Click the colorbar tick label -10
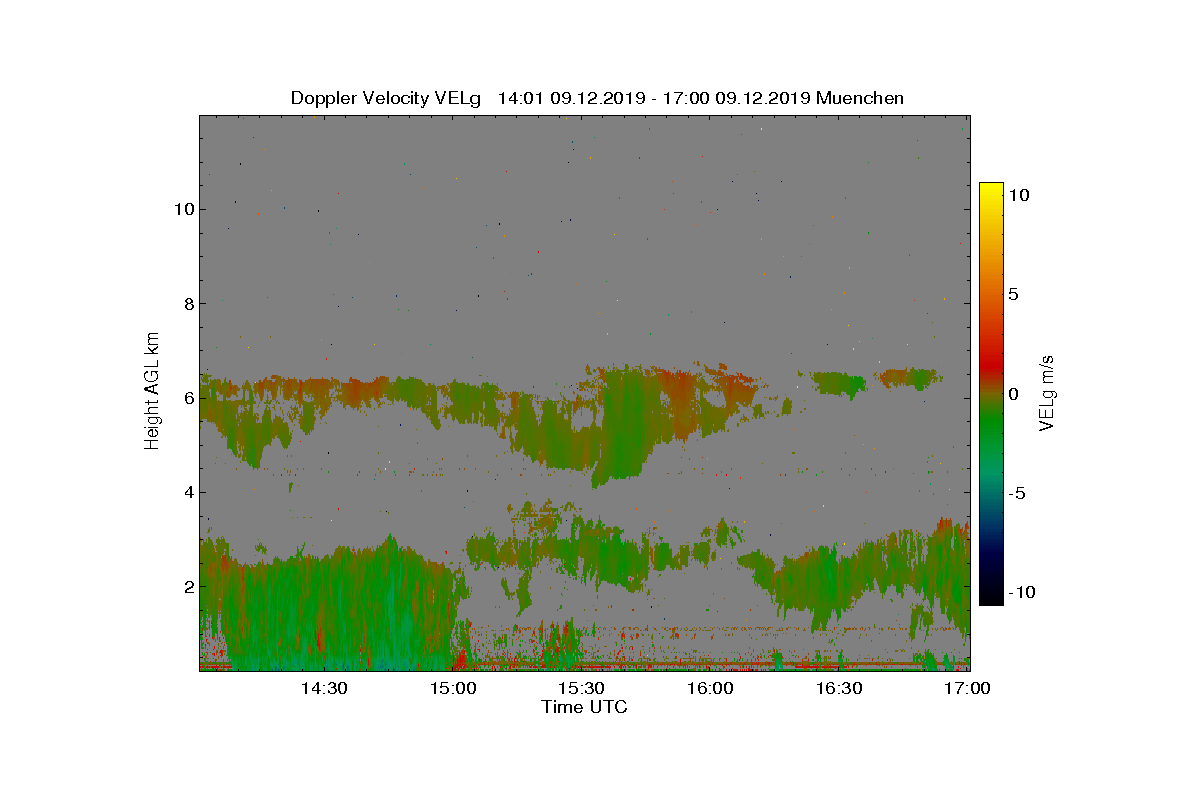1200x800 pixels. [1022, 592]
